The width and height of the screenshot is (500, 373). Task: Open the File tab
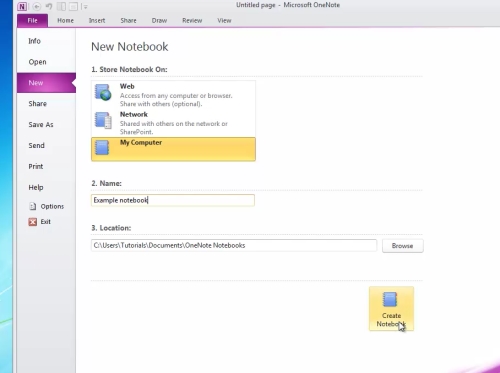click(32, 20)
